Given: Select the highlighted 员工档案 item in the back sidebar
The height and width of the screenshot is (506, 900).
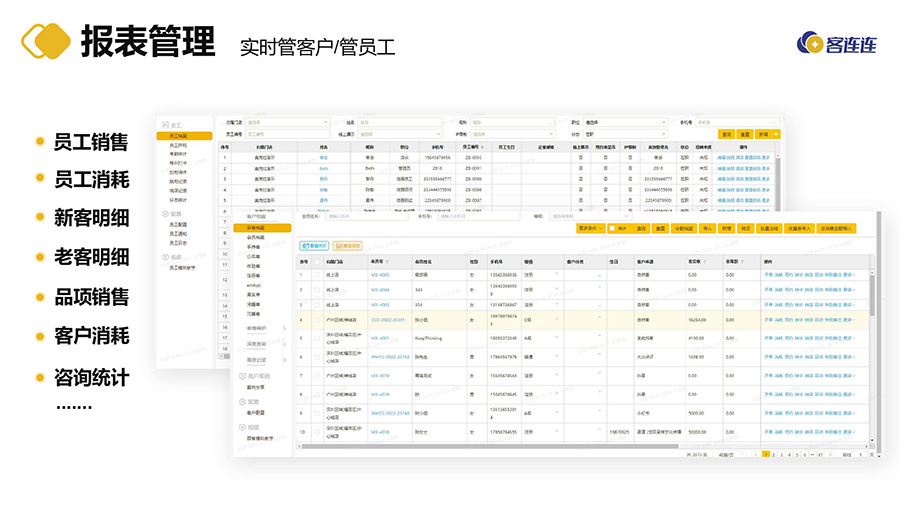Looking at the screenshot, I should (184, 137).
